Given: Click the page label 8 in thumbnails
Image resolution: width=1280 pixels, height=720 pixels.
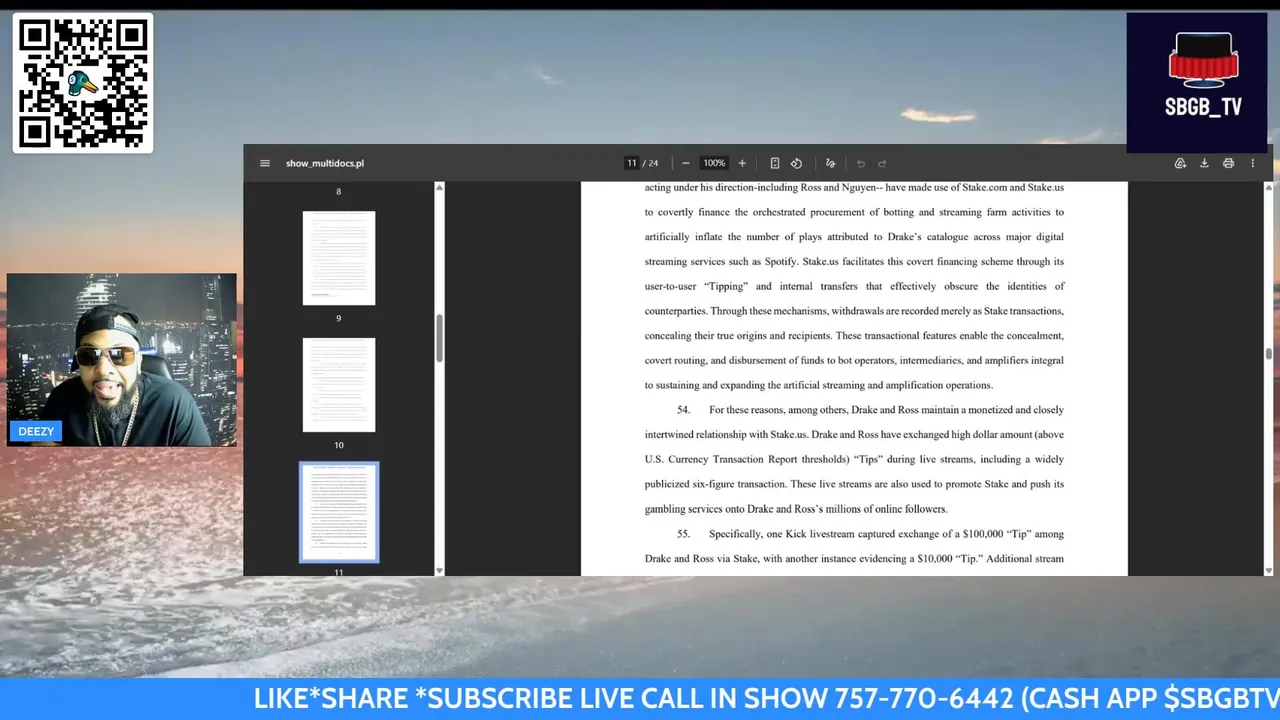Looking at the screenshot, I should click(339, 191).
